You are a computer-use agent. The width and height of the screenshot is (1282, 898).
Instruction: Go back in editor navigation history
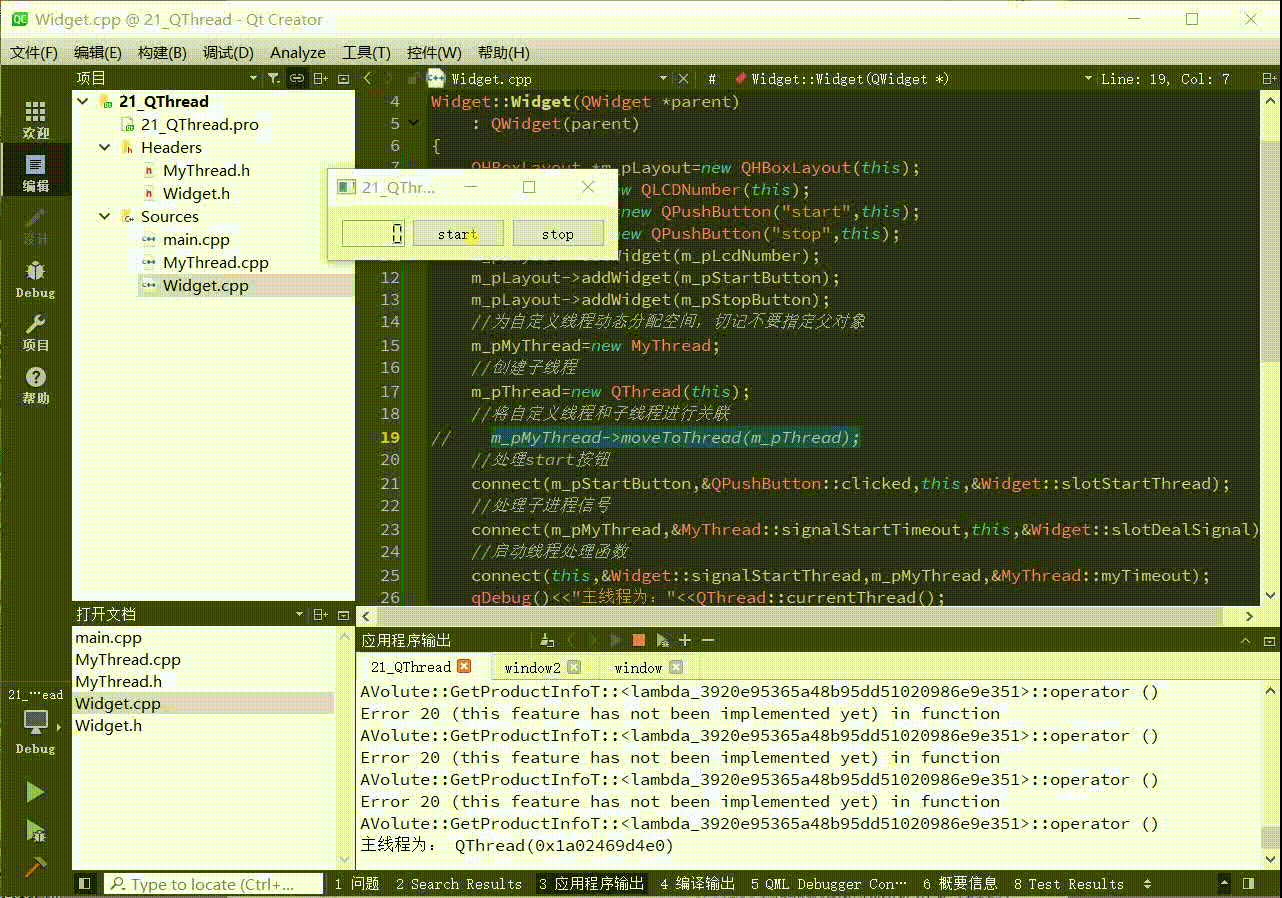point(367,78)
